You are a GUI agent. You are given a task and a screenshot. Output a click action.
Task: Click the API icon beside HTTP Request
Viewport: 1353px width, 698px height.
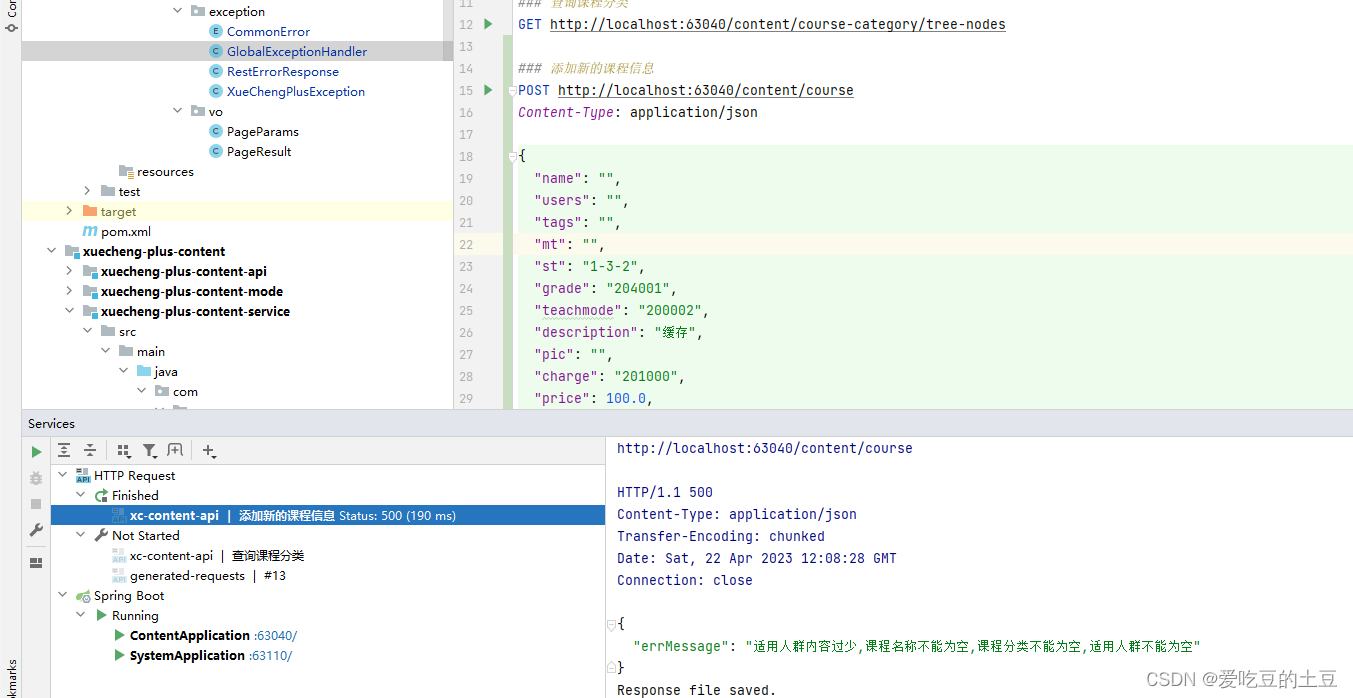83,476
